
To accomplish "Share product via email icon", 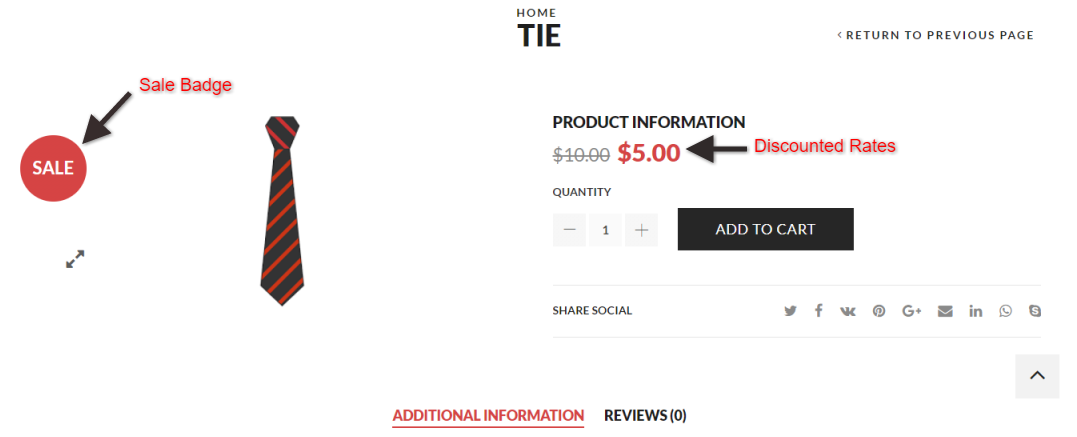I will (945, 311).
